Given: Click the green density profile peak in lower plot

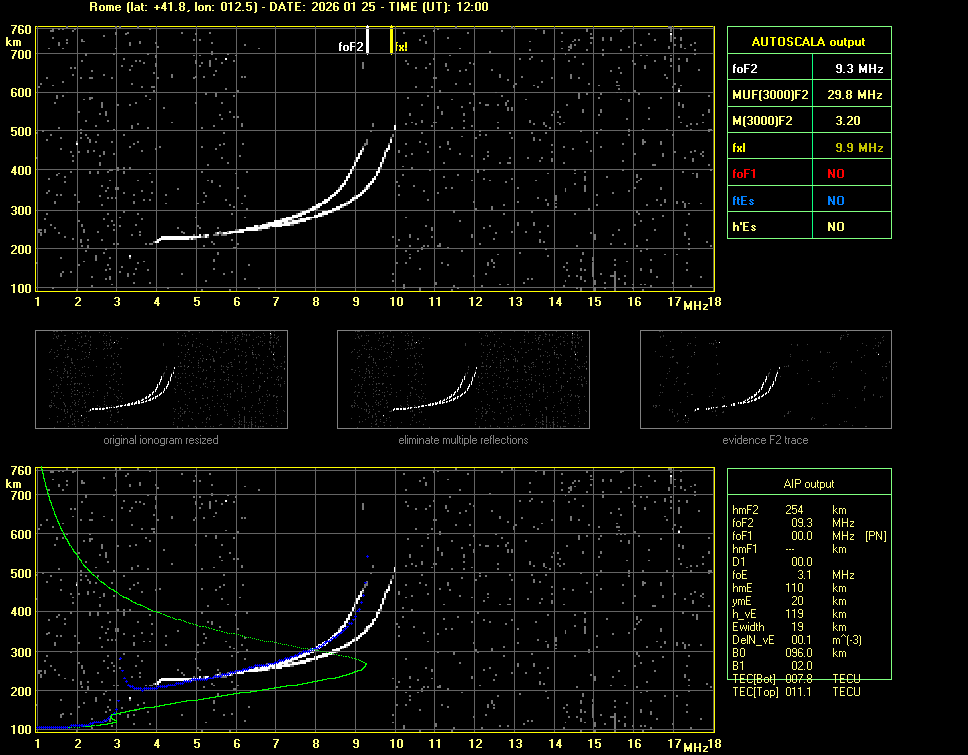Looking at the screenshot, I should pyautogui.click(x=366, y=664).
